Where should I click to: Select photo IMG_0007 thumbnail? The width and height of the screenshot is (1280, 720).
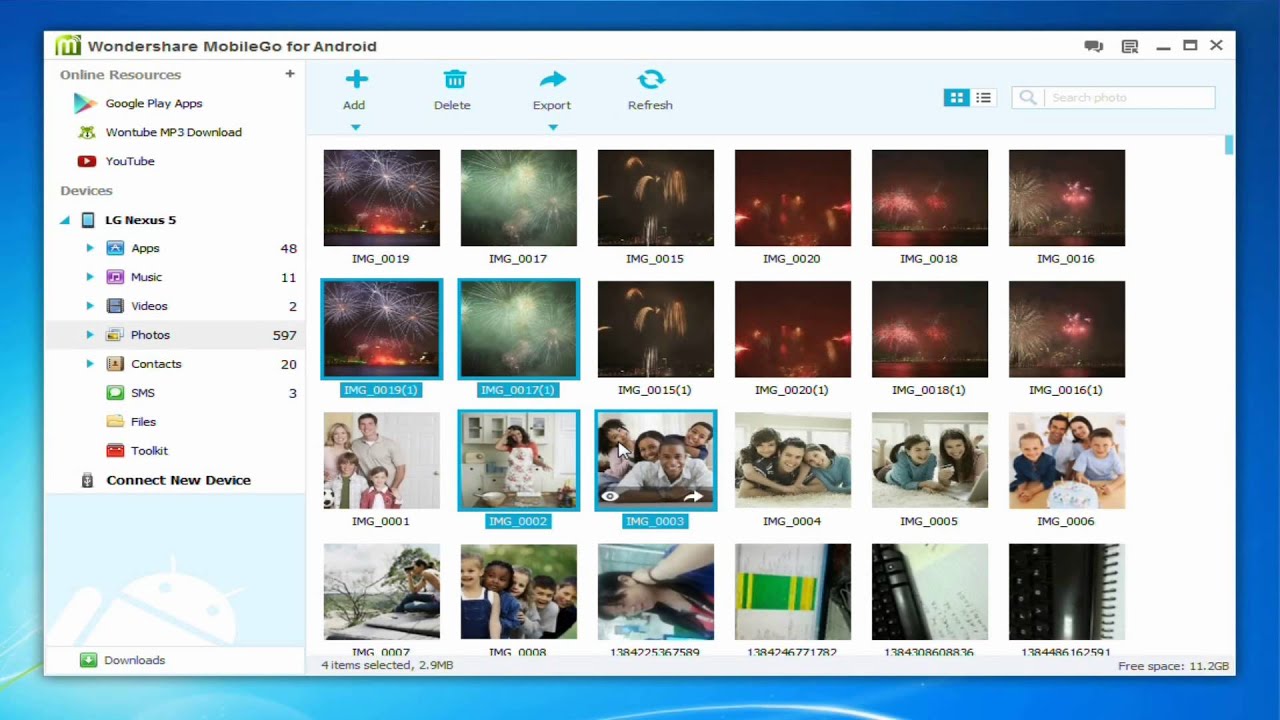(381, 591)
